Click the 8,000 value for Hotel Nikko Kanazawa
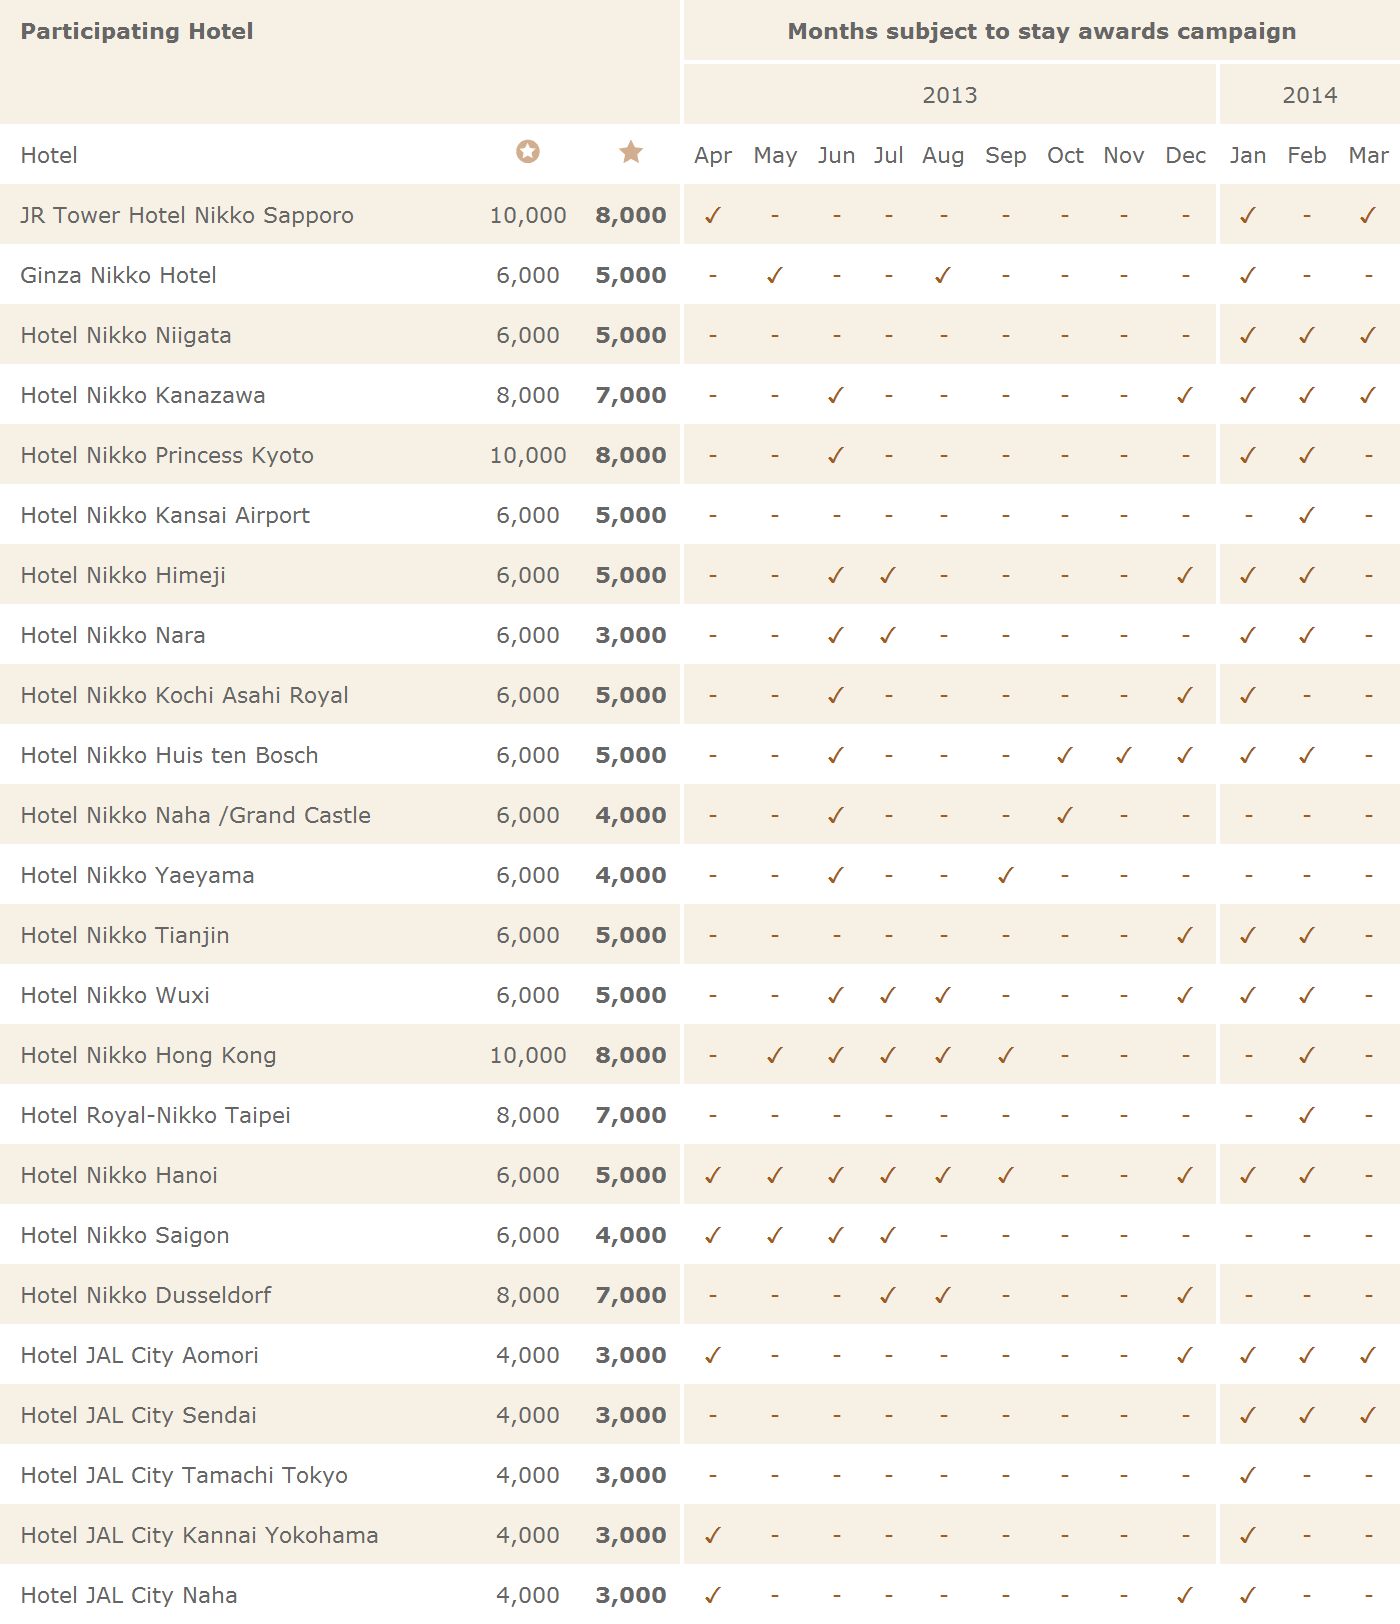The height and width of the screenshot is (1624, 1400). click(x=528, y=396)
